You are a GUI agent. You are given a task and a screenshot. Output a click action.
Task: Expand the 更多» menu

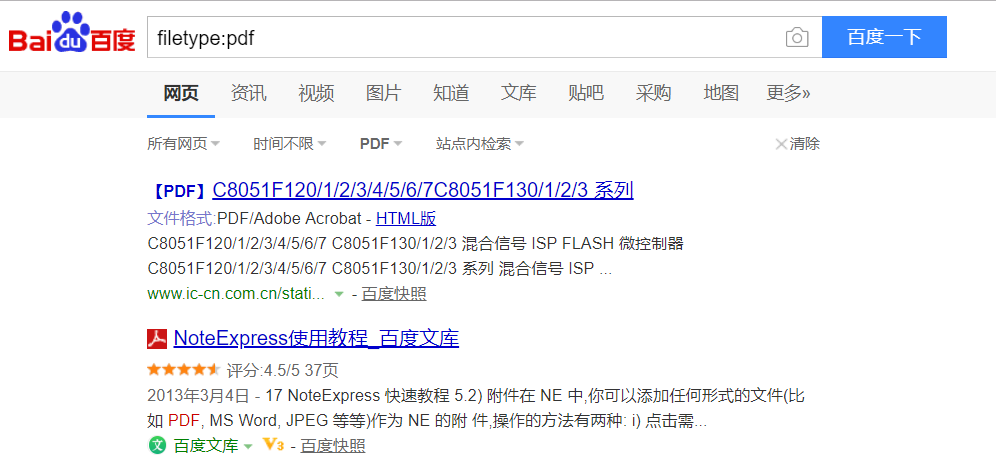pos(788,94)
